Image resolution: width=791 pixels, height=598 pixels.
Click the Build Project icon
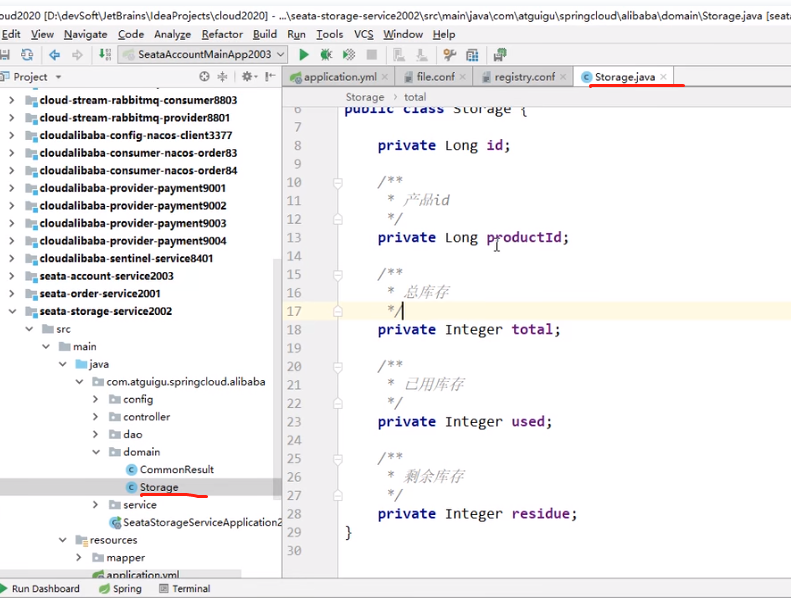tap(105, 54)
